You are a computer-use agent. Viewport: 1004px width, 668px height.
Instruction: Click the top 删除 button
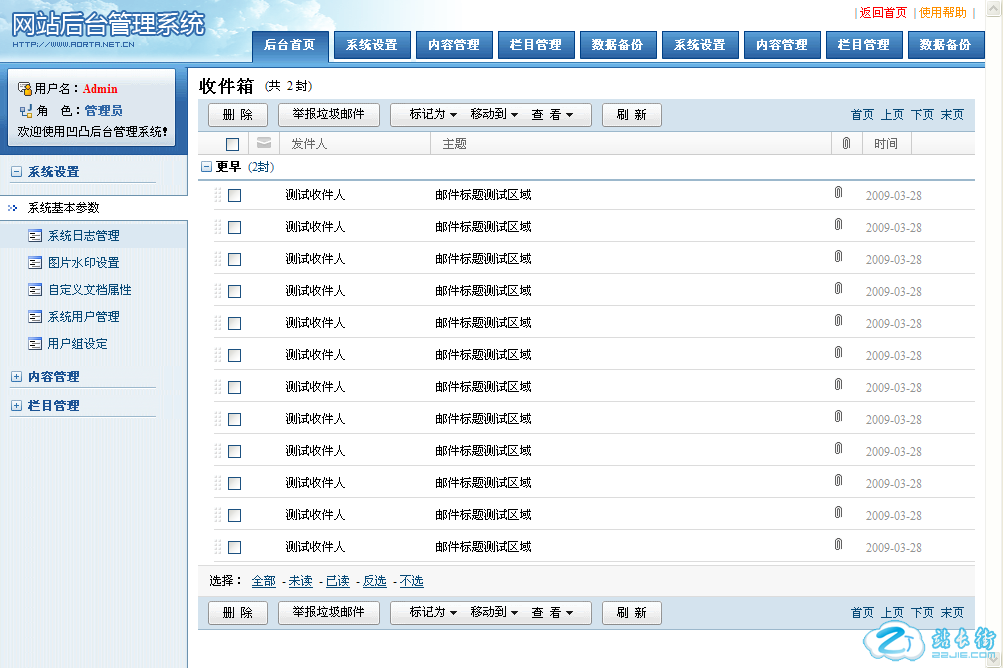tap(238, 115)
